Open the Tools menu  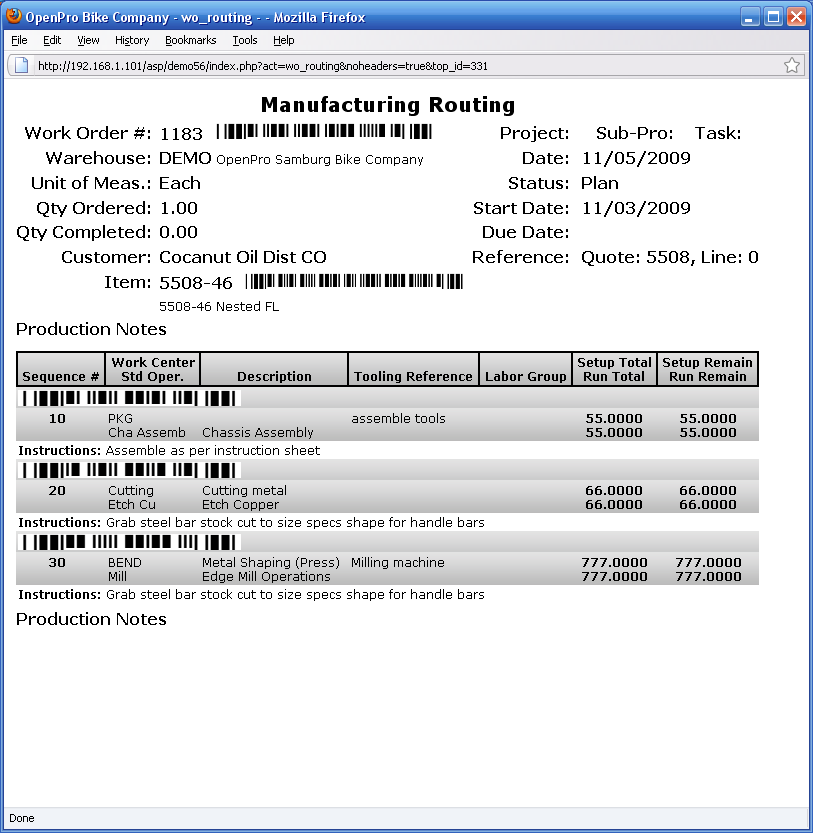point(245,40)
